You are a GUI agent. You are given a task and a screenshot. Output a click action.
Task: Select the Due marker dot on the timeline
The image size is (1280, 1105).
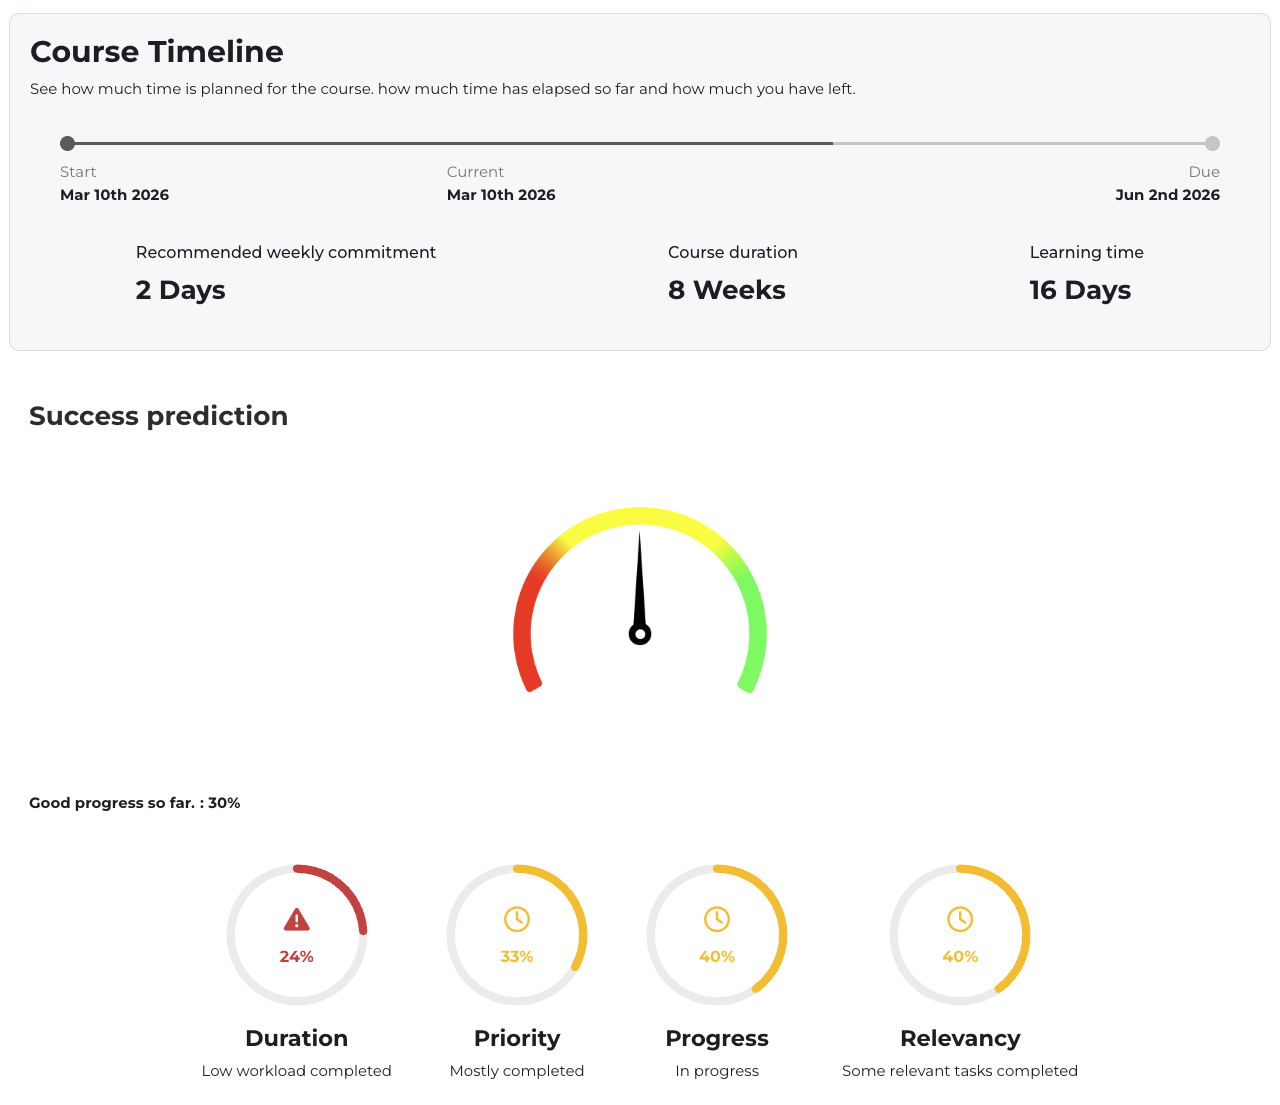(x=1212, y=143)
